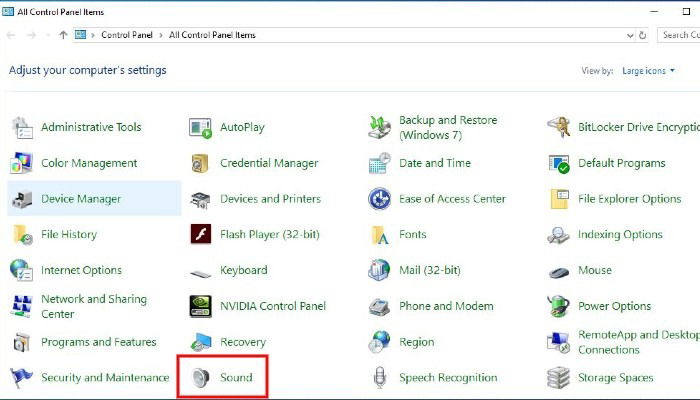Expand the chevron after Control Panel breadcrumb
The height and width of the screenshot is (400, 700).
click(x=161, y=35)
